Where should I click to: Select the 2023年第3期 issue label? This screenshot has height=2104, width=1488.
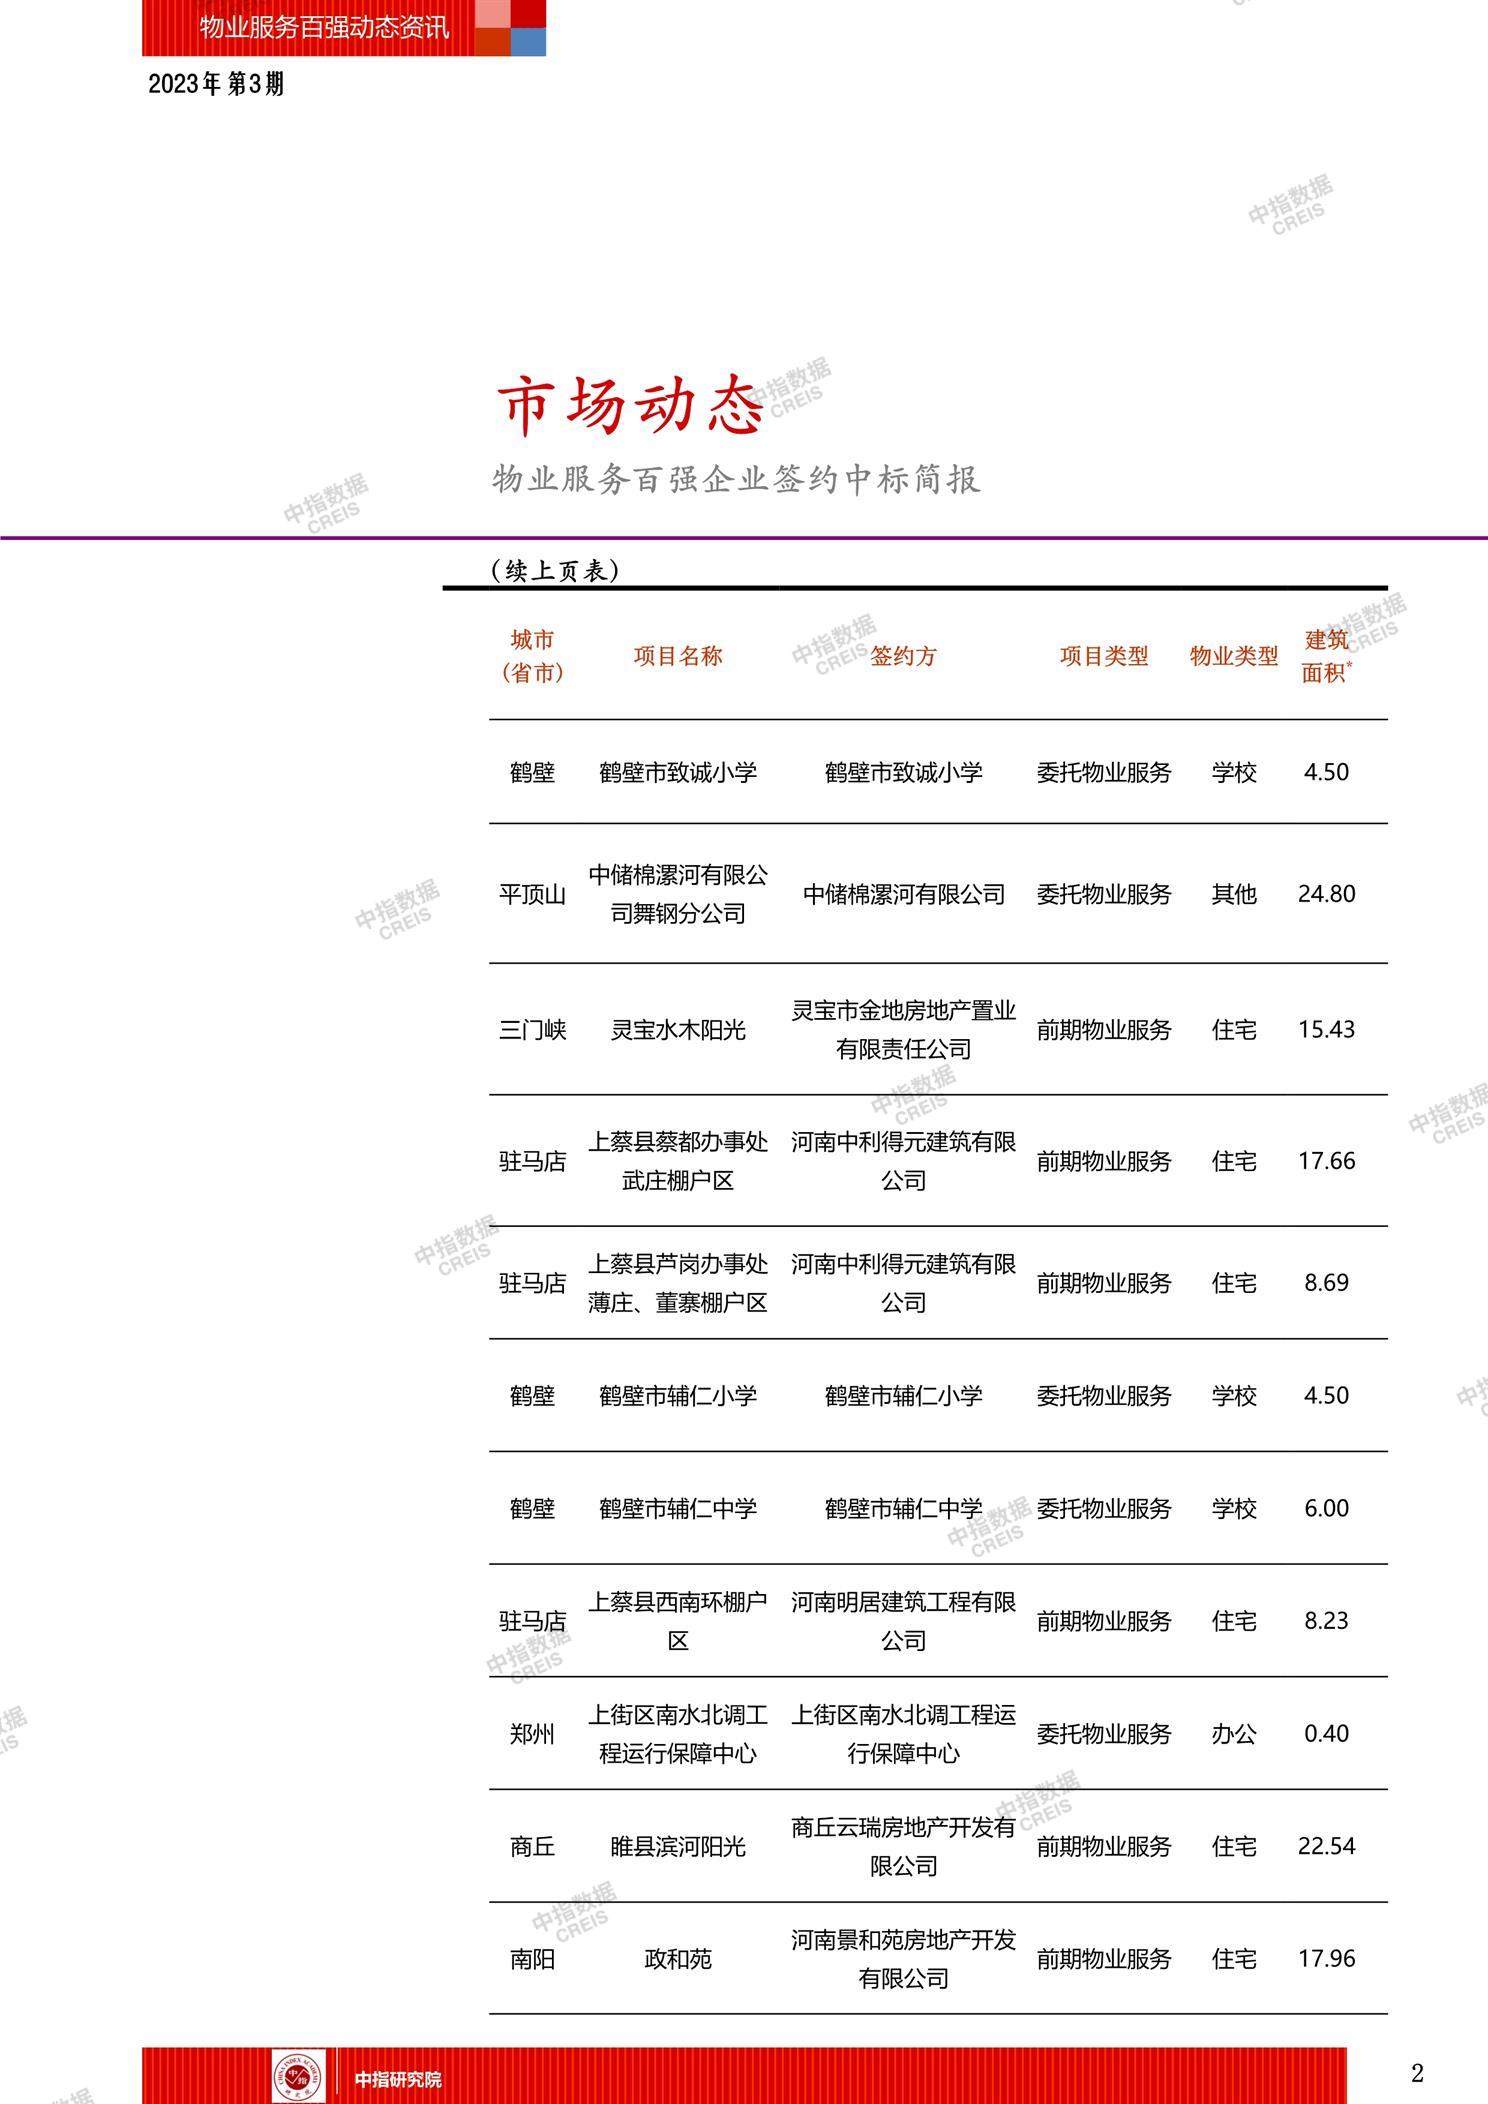coord(216,85)
